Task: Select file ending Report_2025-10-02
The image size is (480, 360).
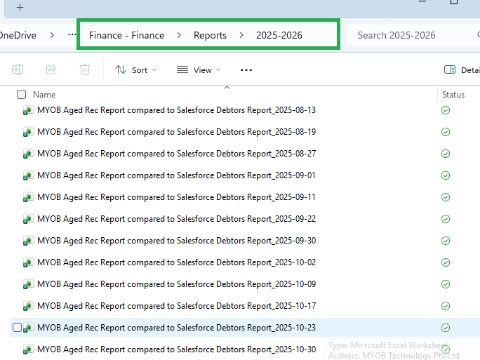Action: (176, 262)
